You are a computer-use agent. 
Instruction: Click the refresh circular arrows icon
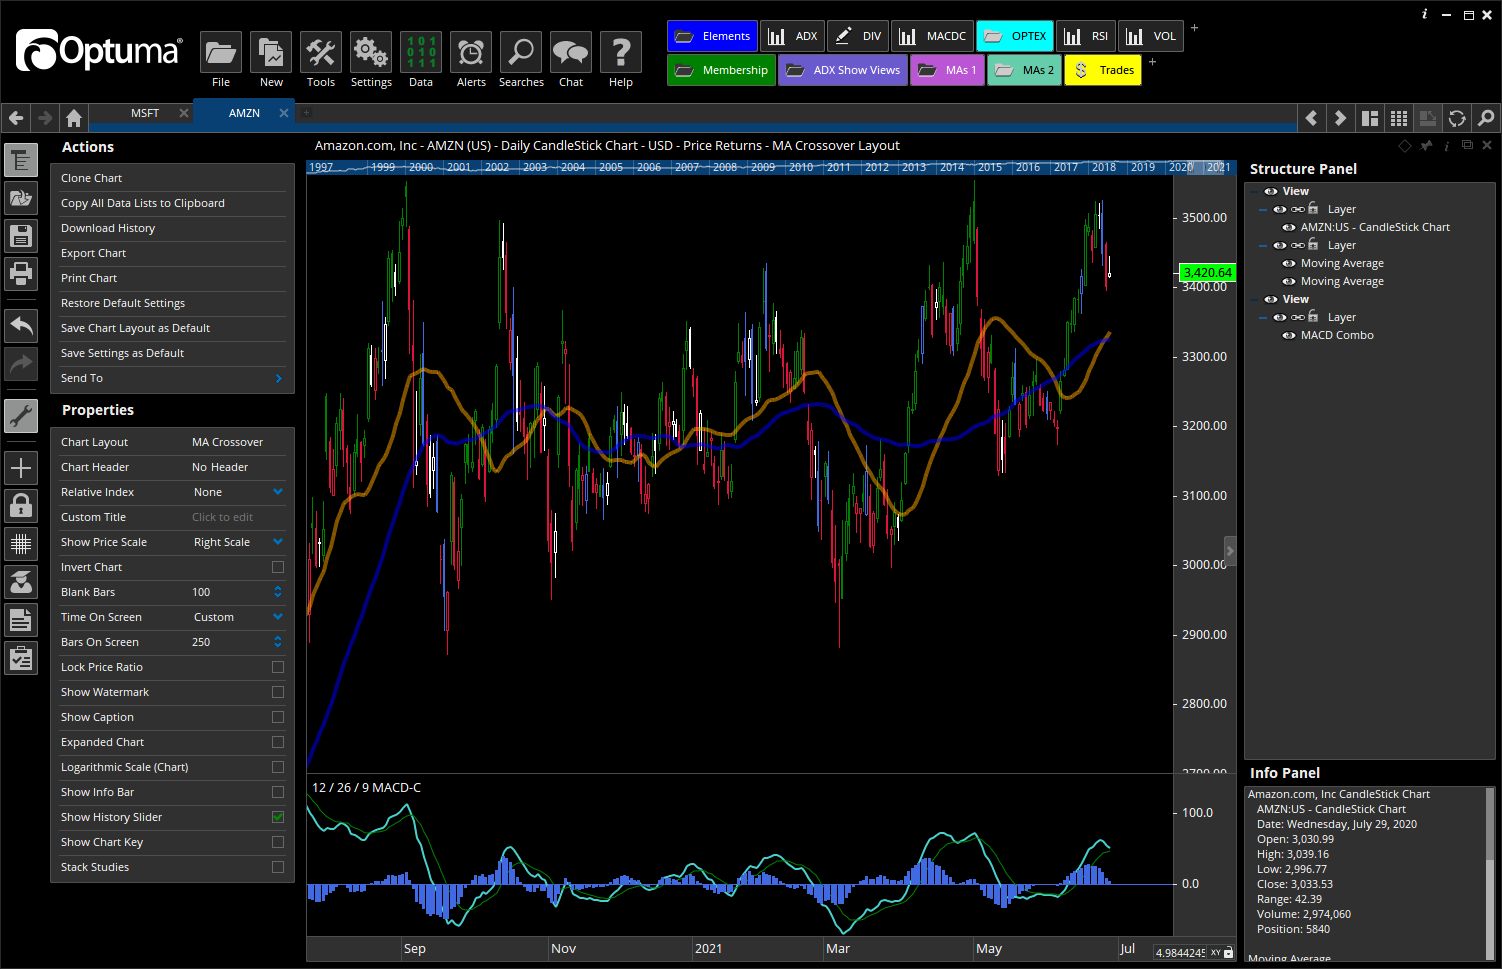(1457, 118)
